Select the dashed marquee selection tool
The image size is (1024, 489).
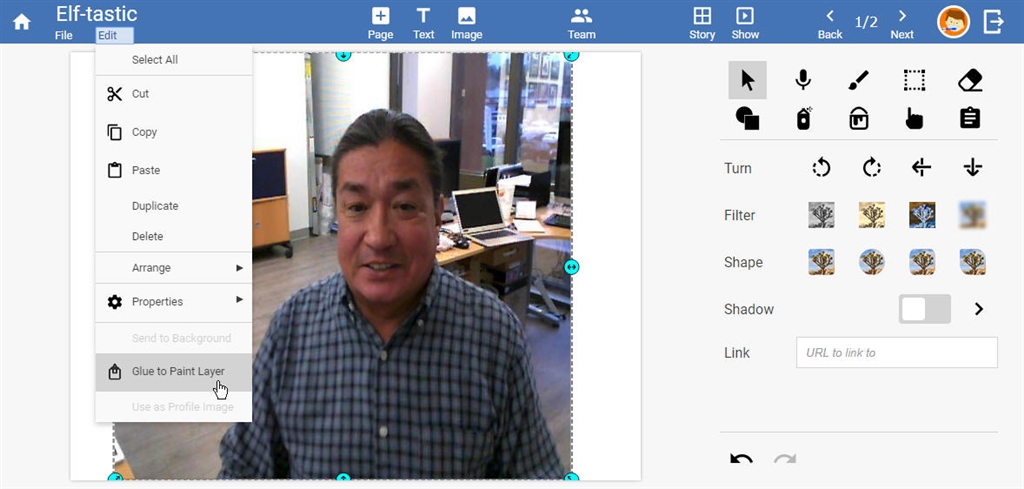914,80
